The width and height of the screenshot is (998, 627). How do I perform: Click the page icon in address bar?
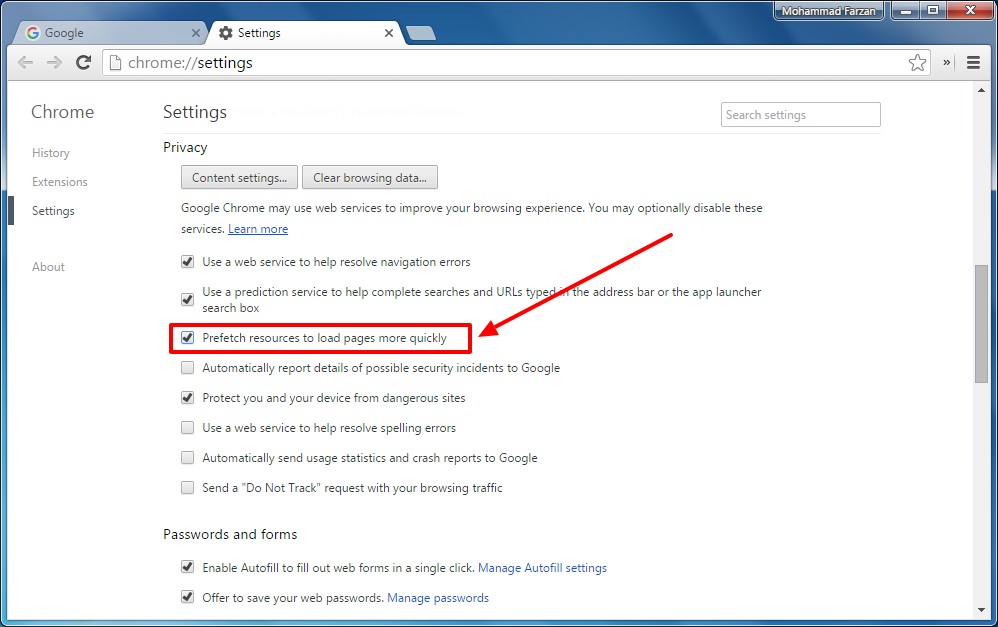click(x=115, y=62)
